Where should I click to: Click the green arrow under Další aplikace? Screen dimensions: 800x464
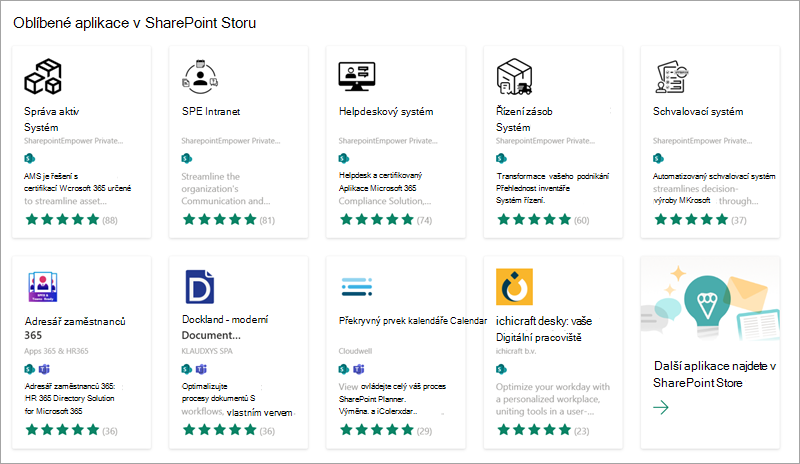pyautogui.click(x=661, y=407)
